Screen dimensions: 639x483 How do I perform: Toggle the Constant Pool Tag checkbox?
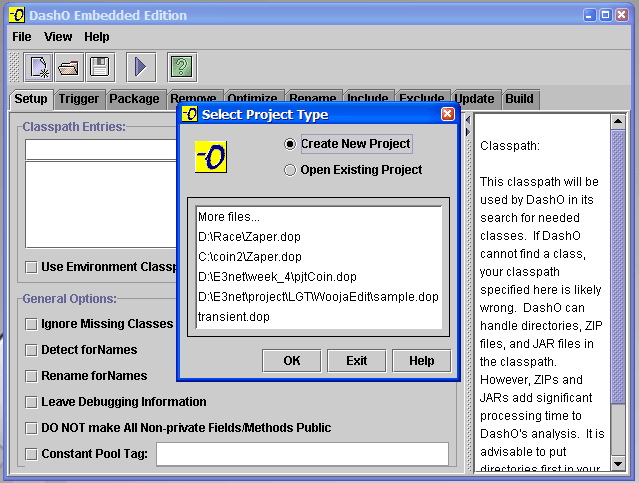[x=31, y=454]
